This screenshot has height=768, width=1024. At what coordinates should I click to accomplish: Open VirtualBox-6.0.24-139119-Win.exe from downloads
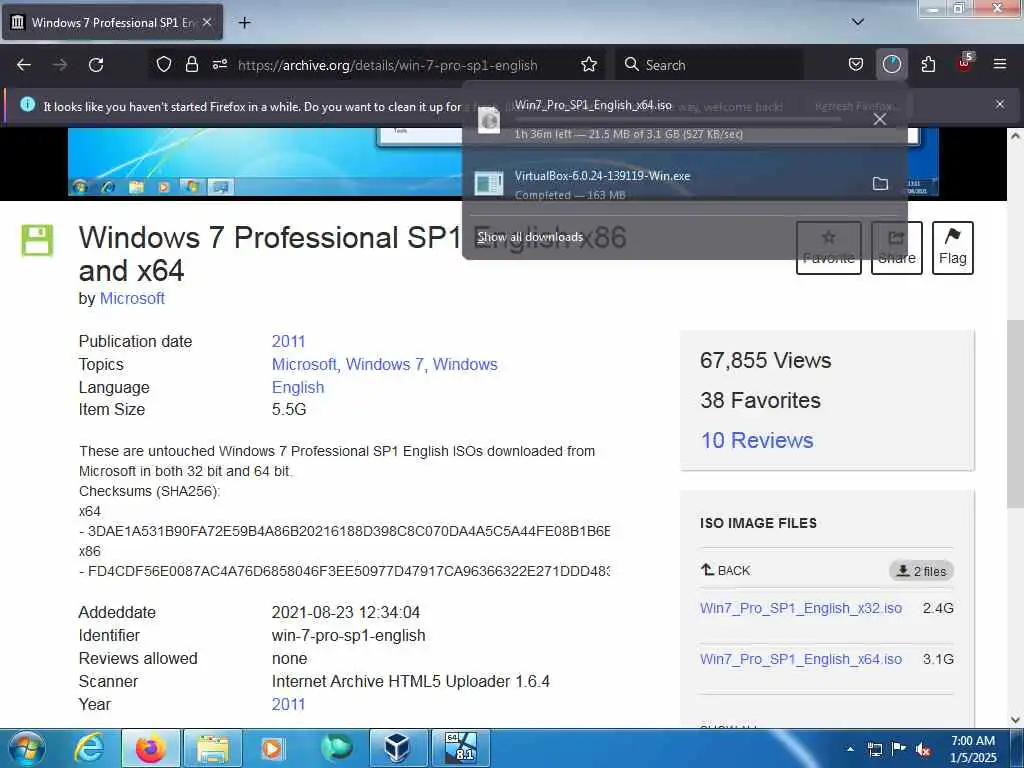(x=666, y=184)
